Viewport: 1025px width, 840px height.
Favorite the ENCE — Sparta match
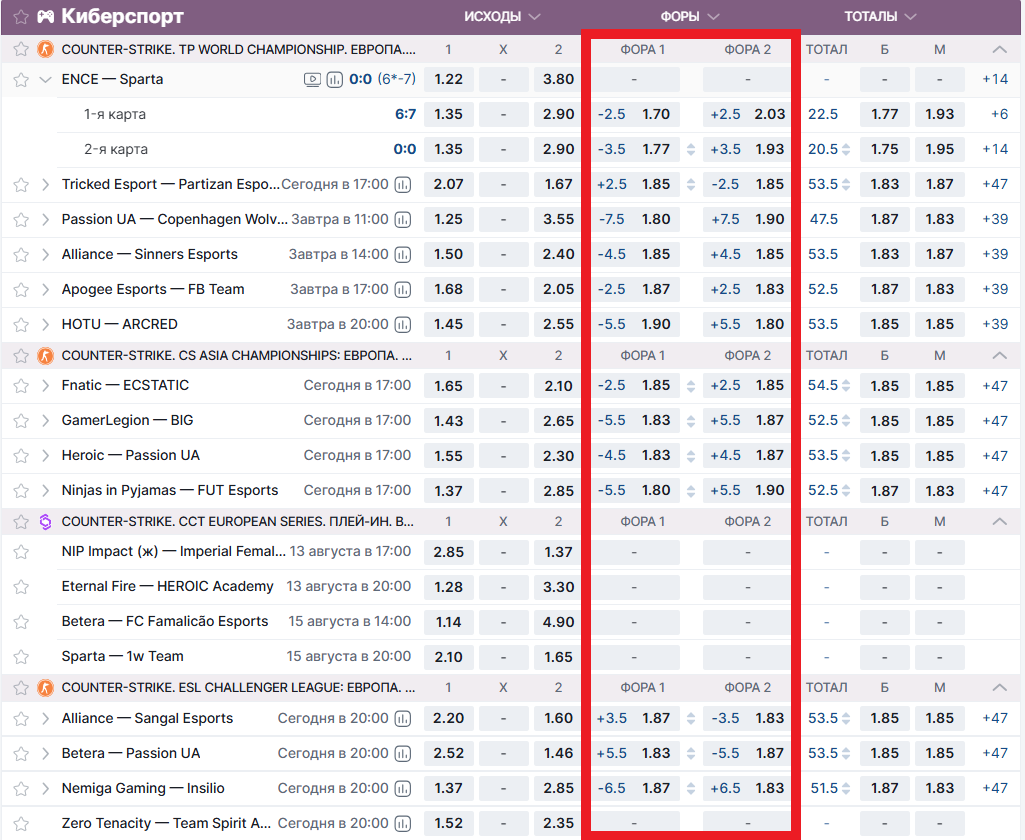tap(21, 80)
